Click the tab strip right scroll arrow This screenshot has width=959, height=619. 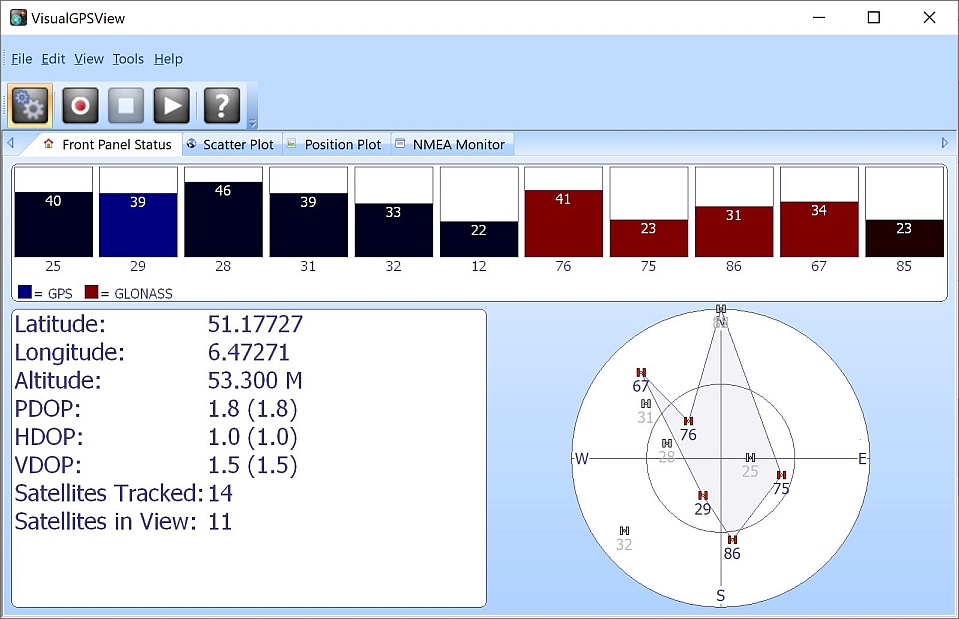tap(944, 143)
